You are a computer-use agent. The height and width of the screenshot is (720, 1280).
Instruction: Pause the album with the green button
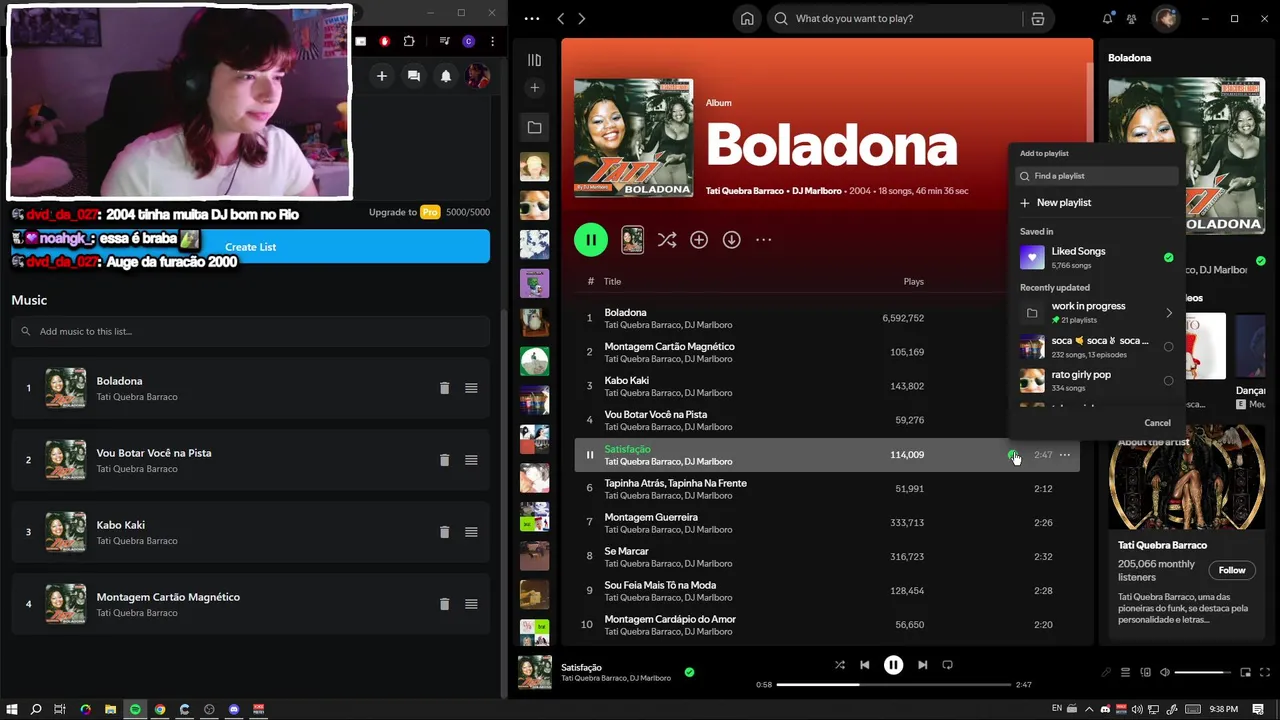click(590, 240)
